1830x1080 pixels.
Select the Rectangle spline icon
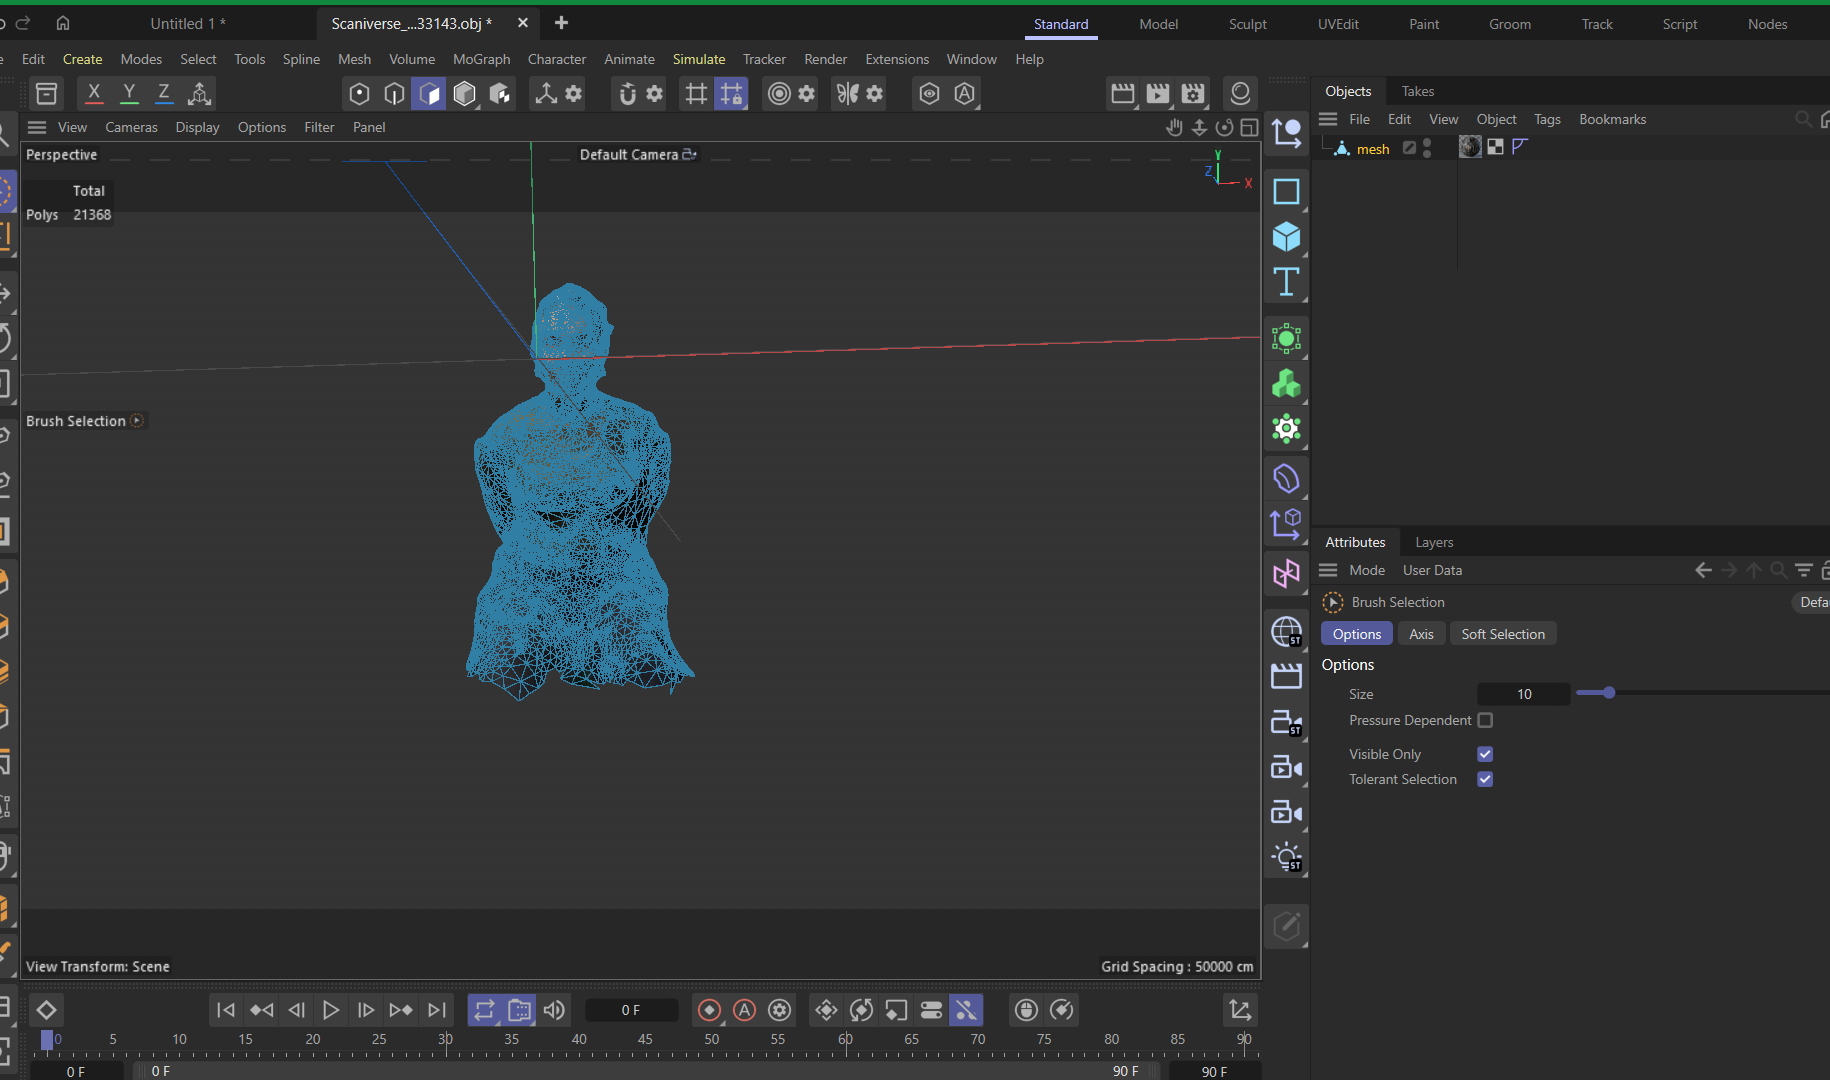pos(1286,191)
